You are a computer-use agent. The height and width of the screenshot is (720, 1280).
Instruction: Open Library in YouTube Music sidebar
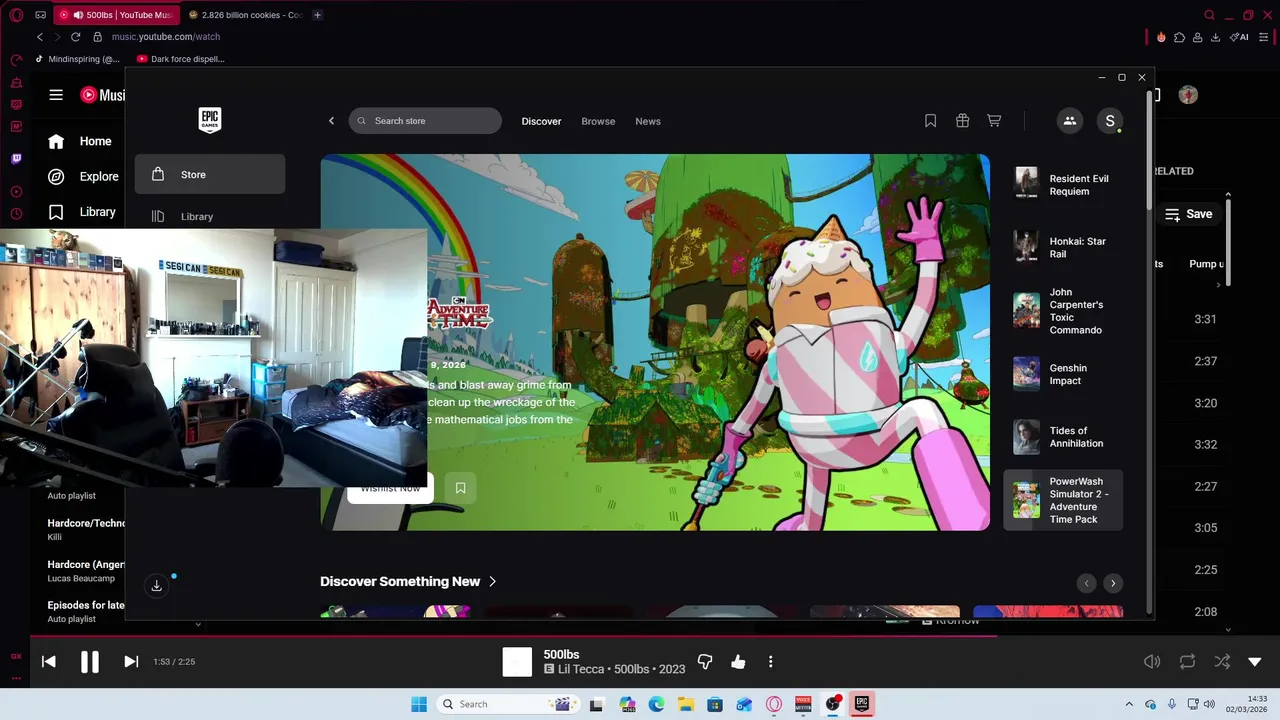pos(83,212)
